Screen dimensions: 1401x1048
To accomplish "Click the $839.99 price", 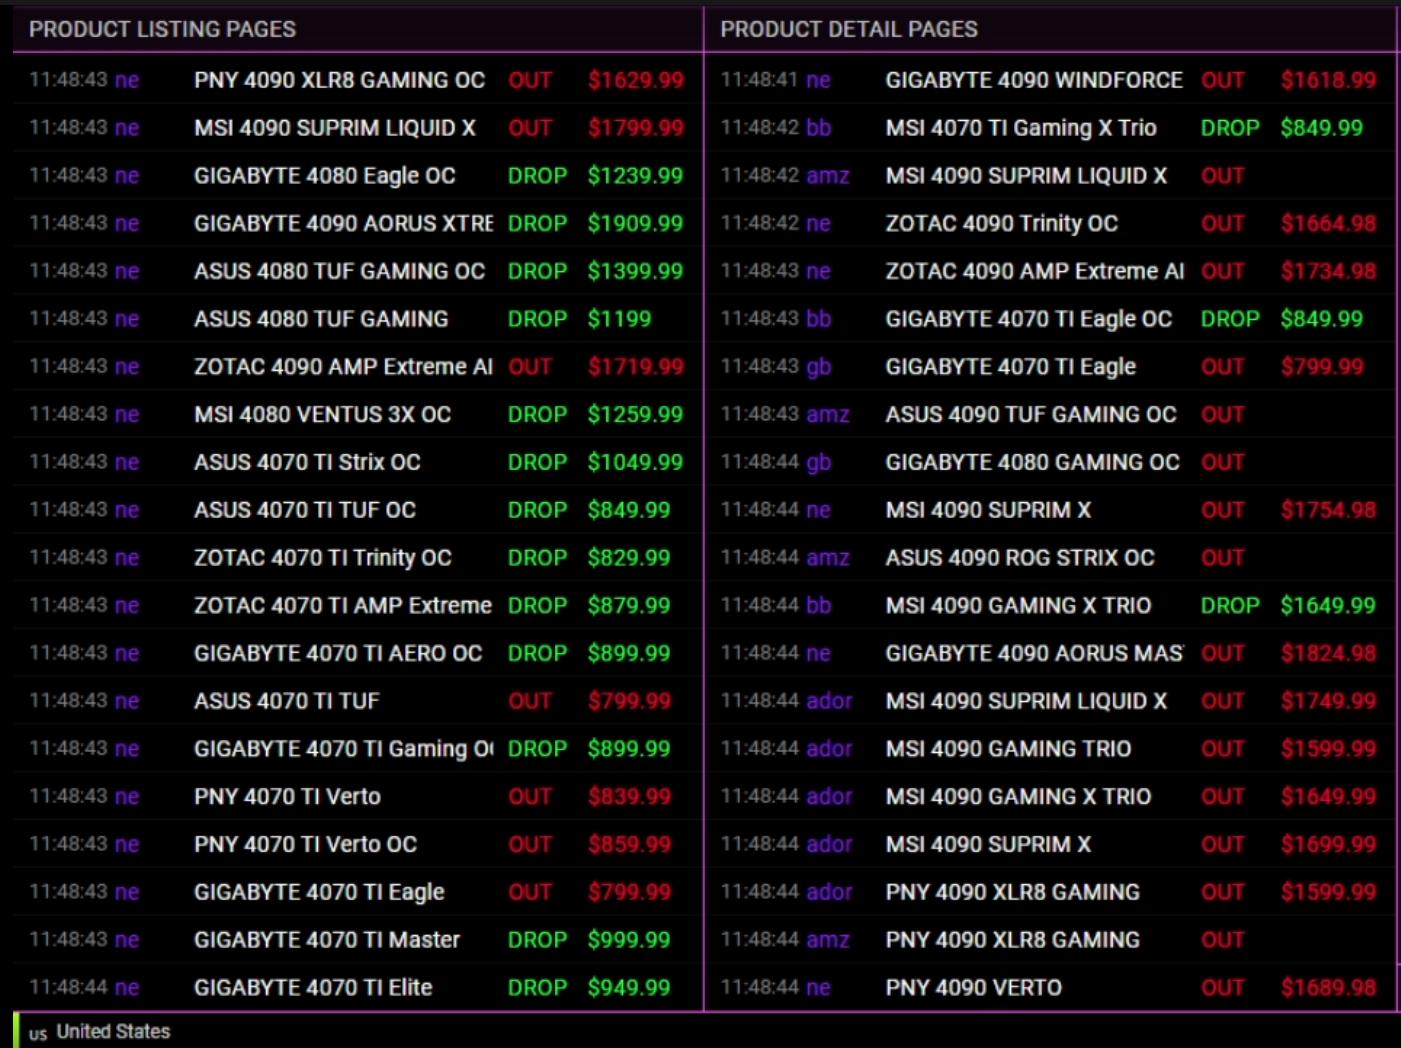I will click(x=629, y=796).
